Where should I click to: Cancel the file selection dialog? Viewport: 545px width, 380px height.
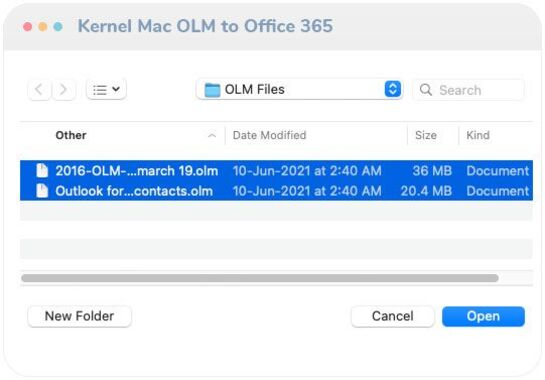(x=393, y=316)
